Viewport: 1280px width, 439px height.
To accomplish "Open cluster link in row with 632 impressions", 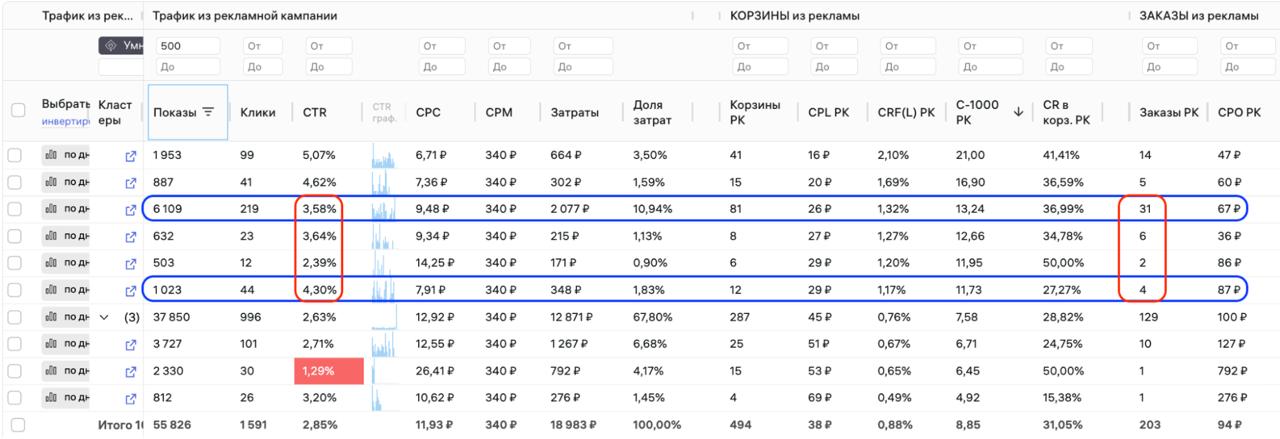I will [x=130, y=236].
